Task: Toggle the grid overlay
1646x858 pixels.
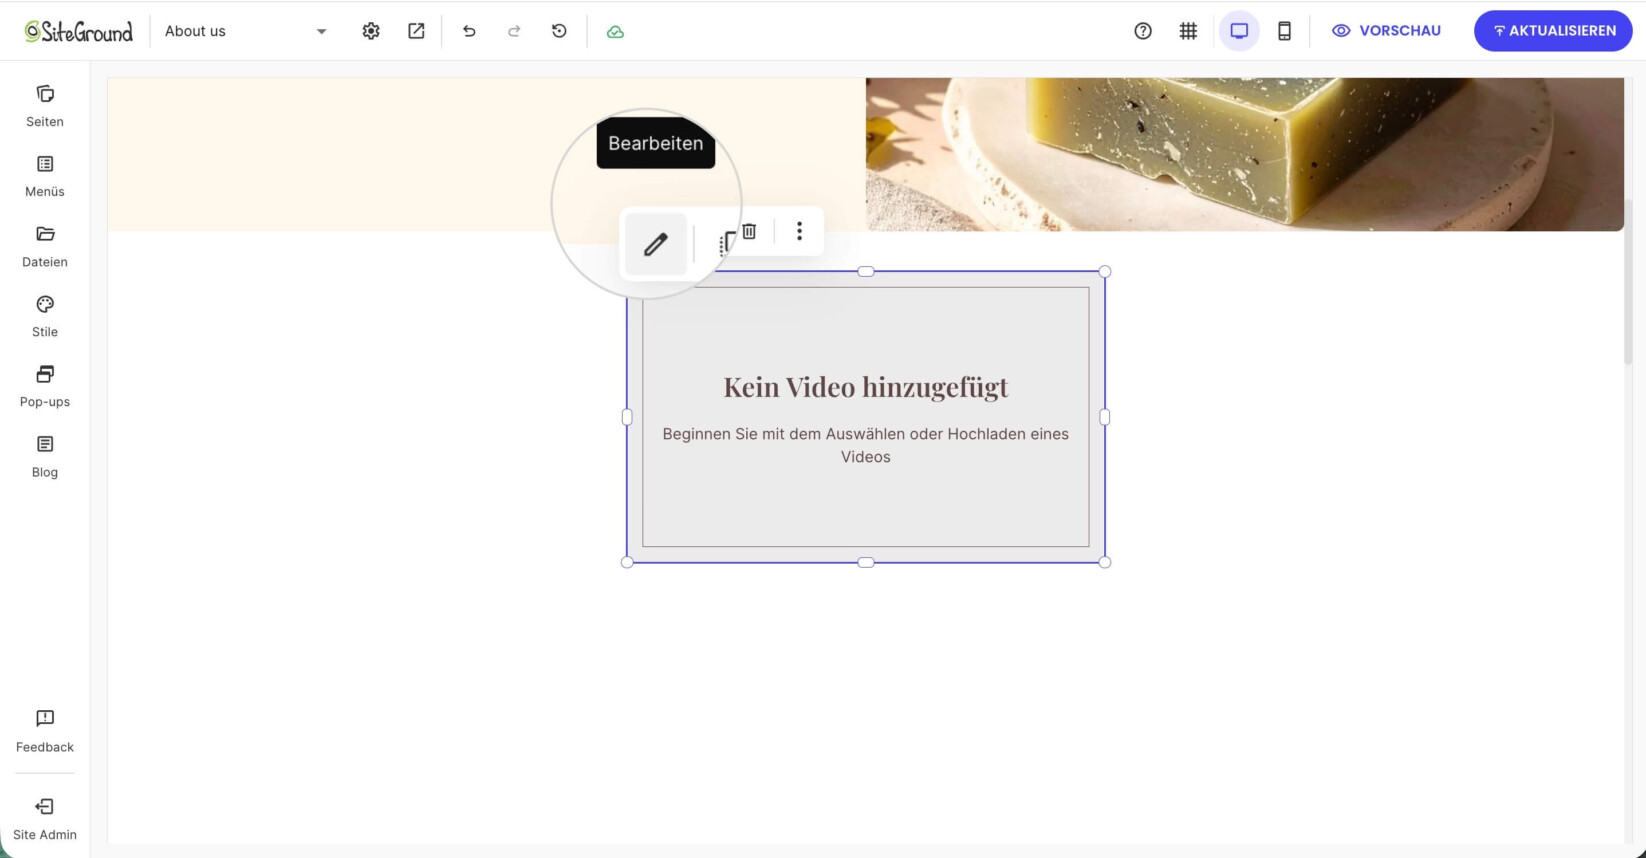Action: (x=1188, y=31)
